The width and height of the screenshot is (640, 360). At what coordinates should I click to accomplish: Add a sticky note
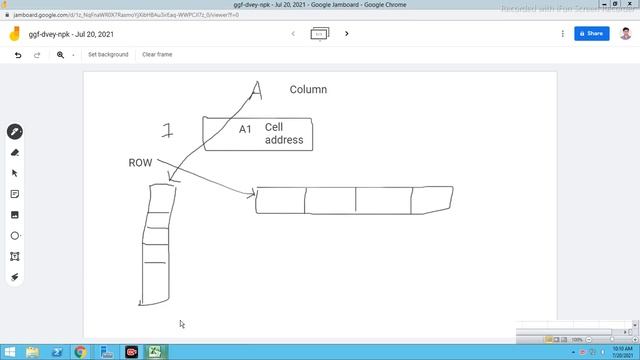[x=15, y=194]
